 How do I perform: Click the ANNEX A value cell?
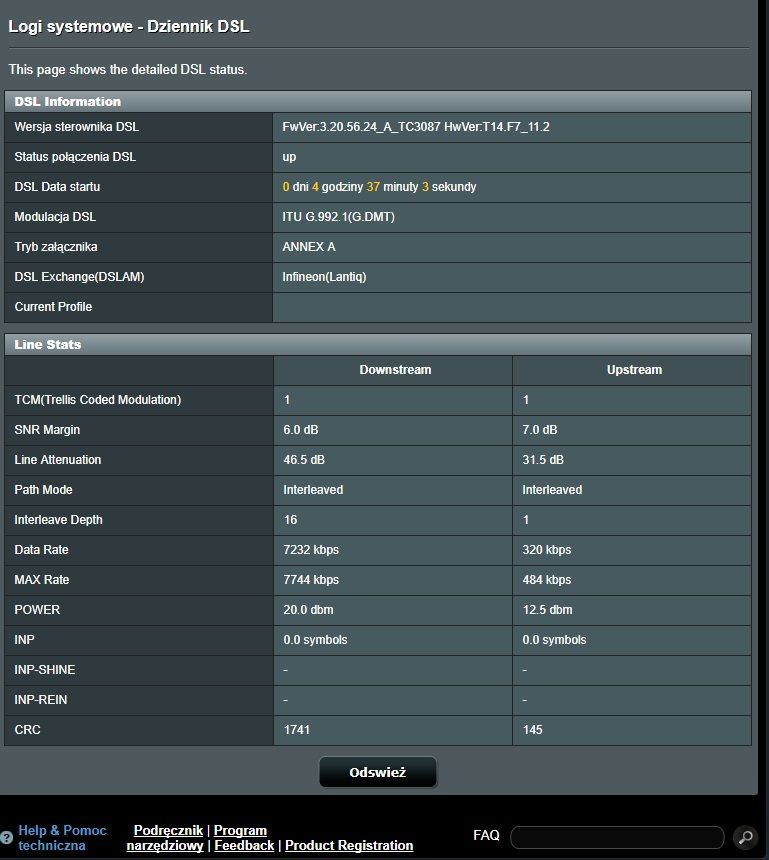coord(309,247)
